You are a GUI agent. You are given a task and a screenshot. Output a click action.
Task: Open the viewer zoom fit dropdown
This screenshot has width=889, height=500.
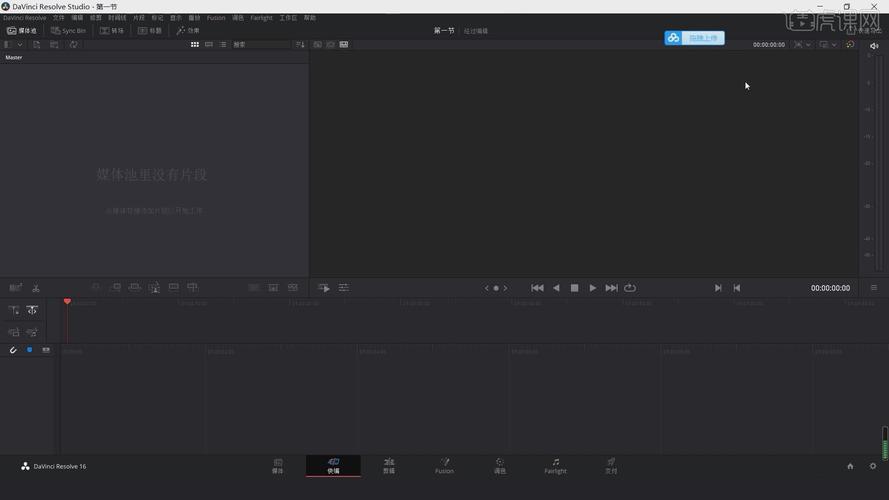tap(802, 44)
